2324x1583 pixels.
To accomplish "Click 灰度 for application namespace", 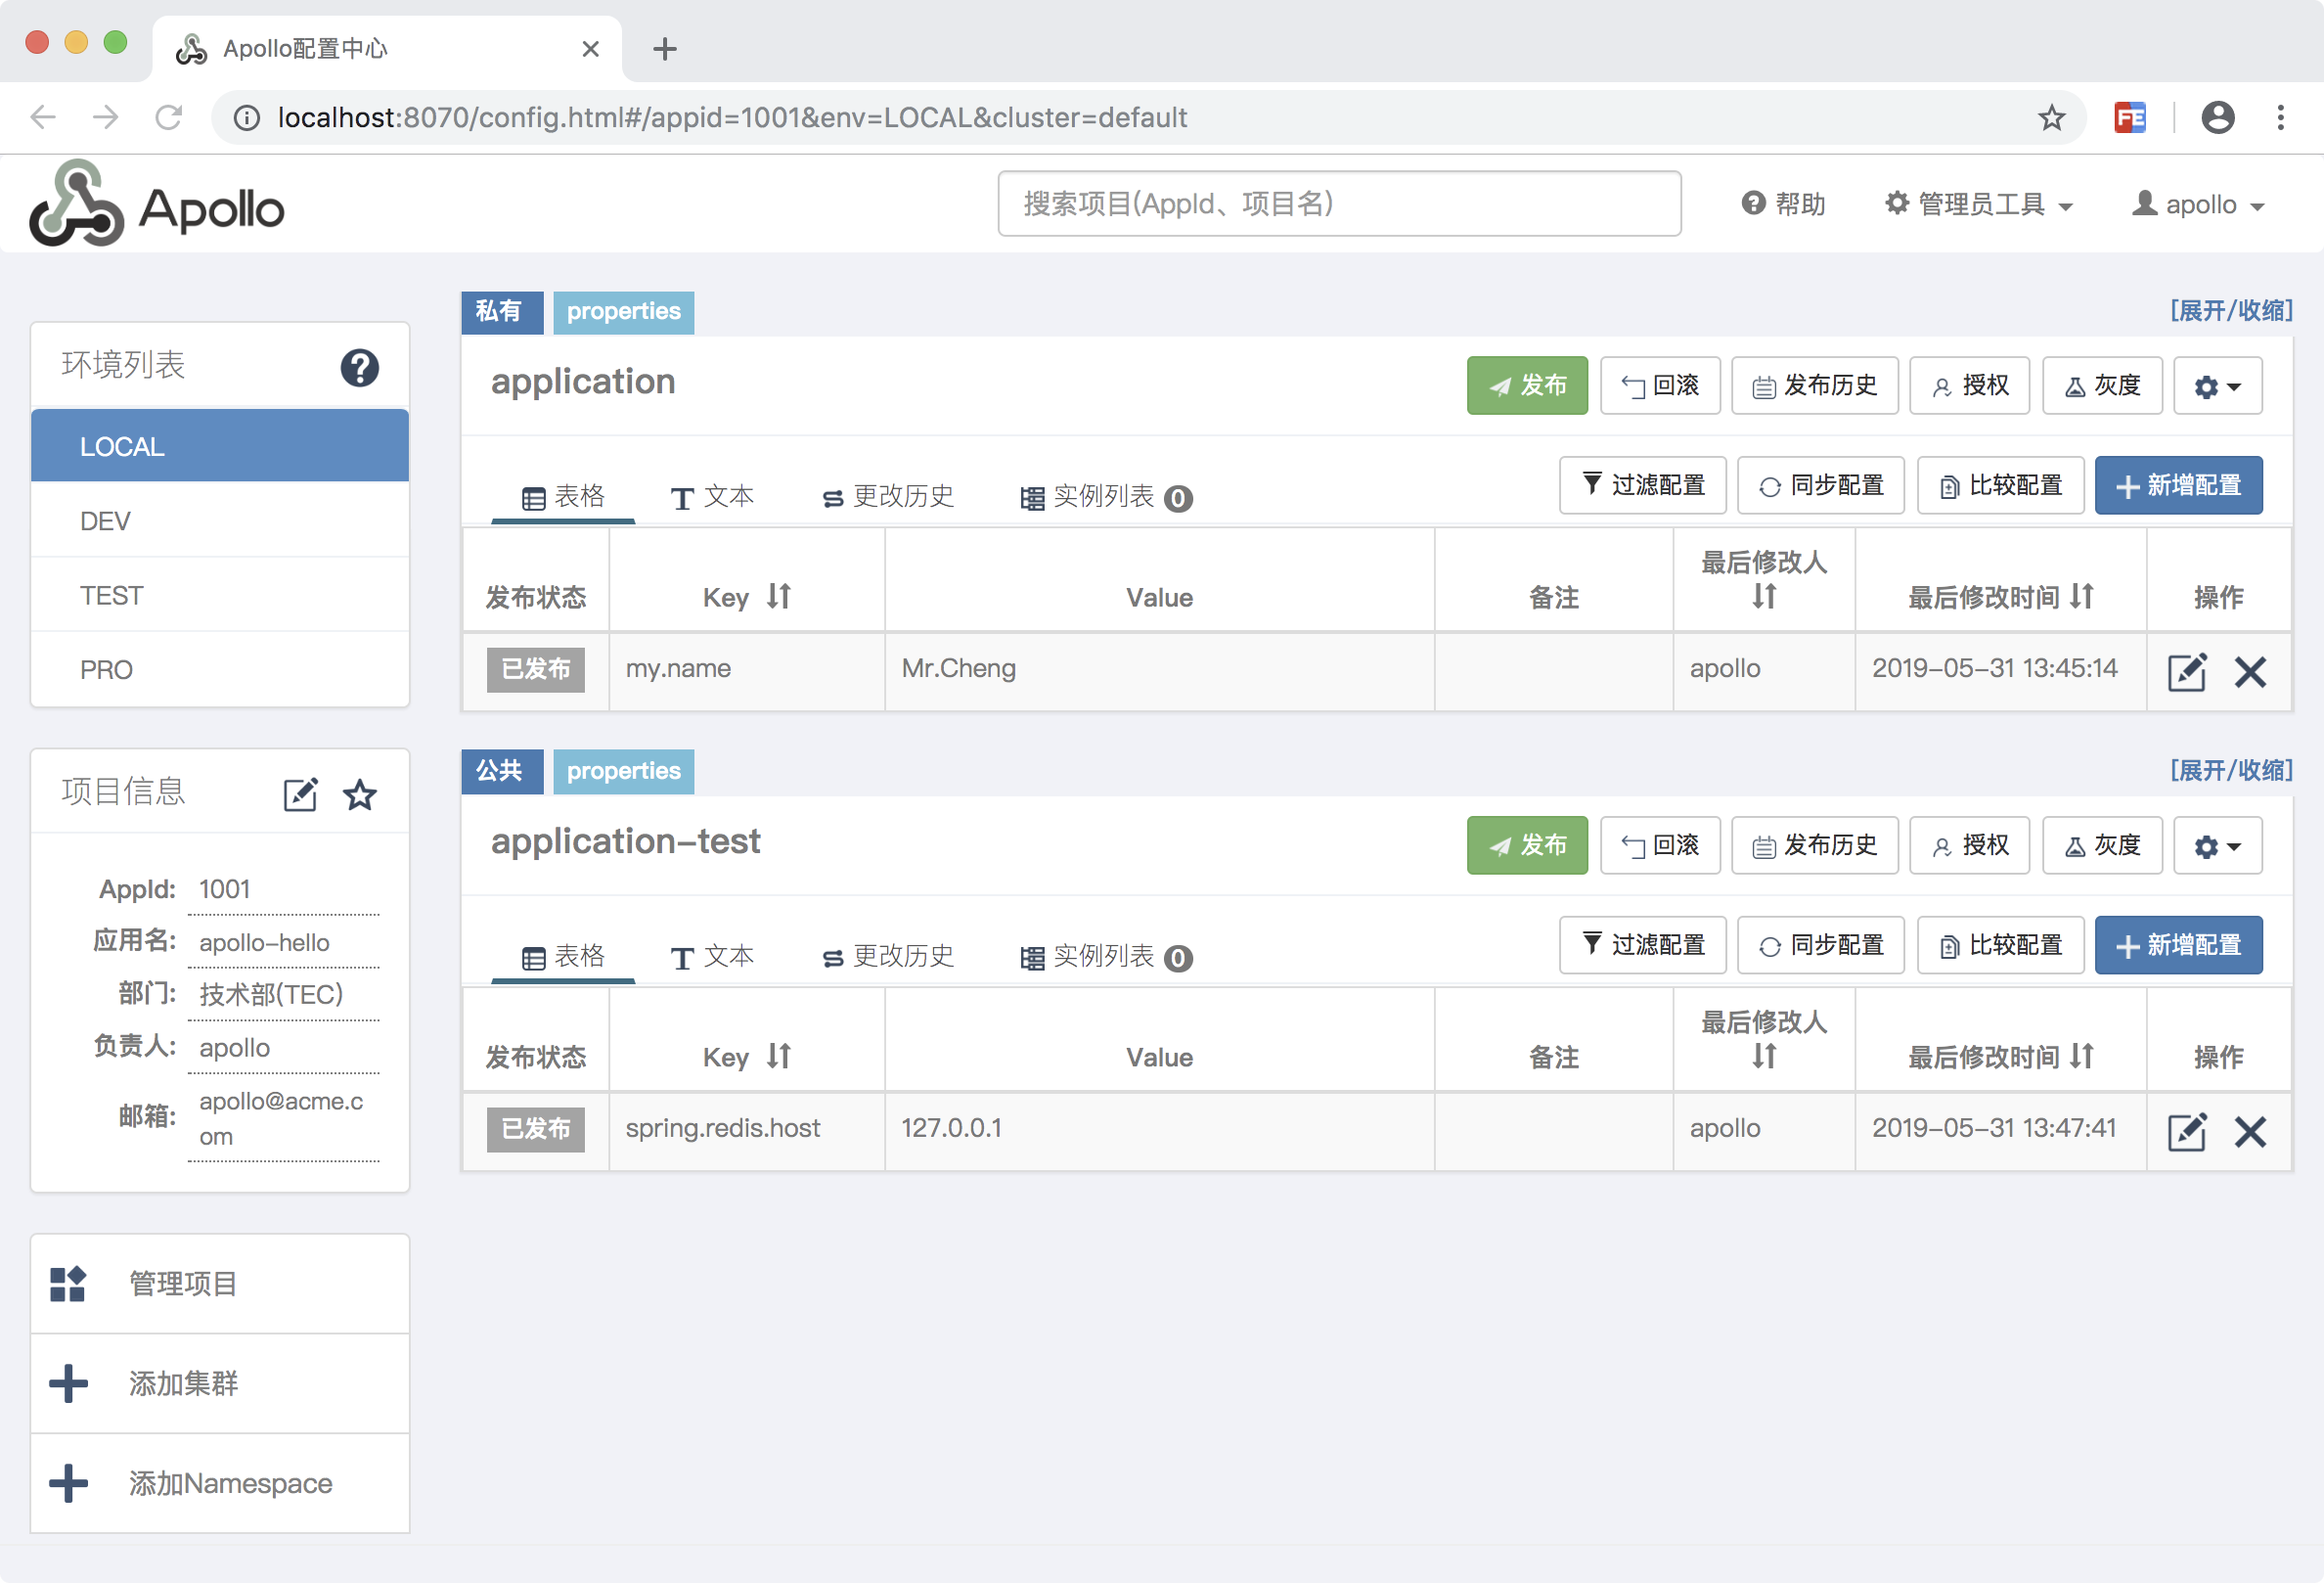I will 2102,386.
